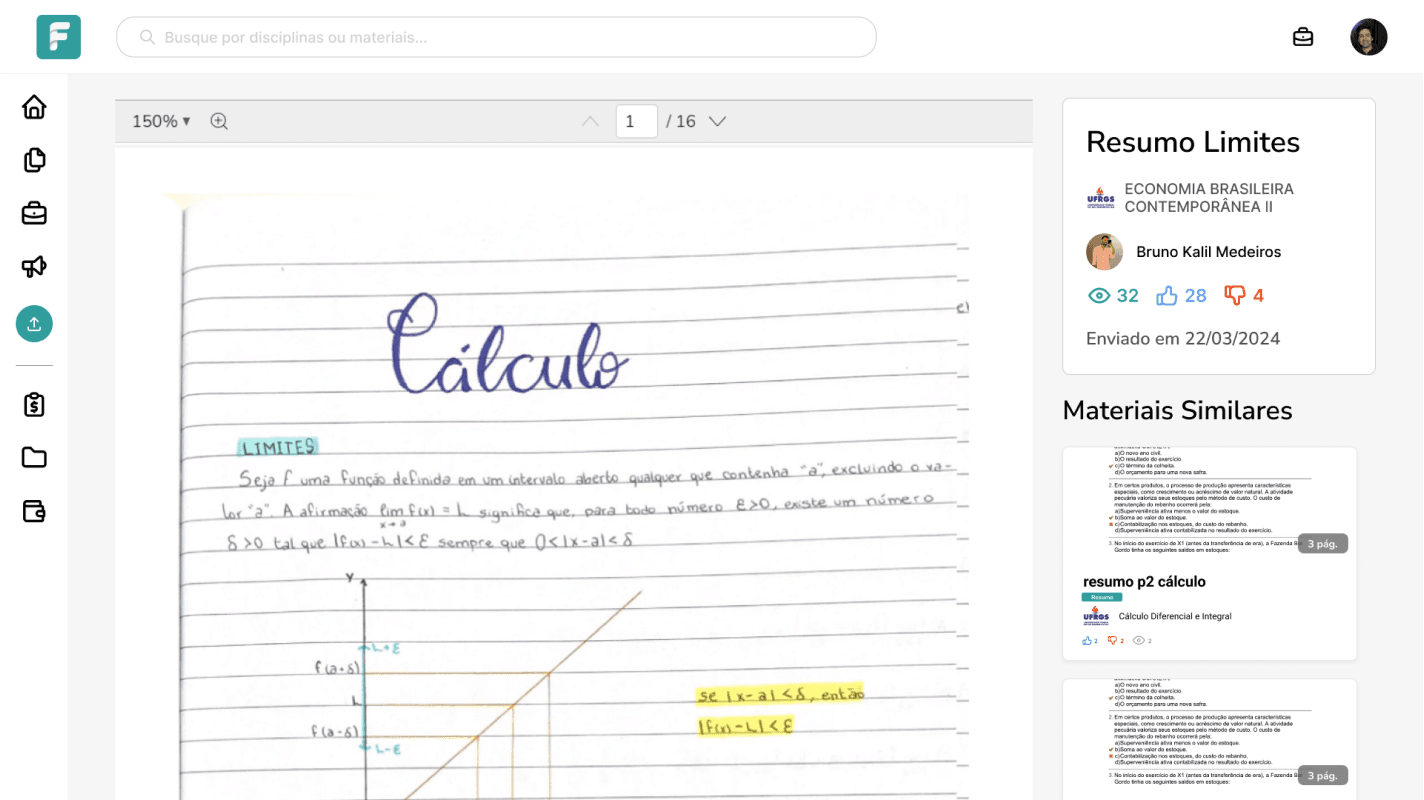The image size is (1424, 800).
Task: Click the search magnifier icon
Action: [x=147, y=37]
